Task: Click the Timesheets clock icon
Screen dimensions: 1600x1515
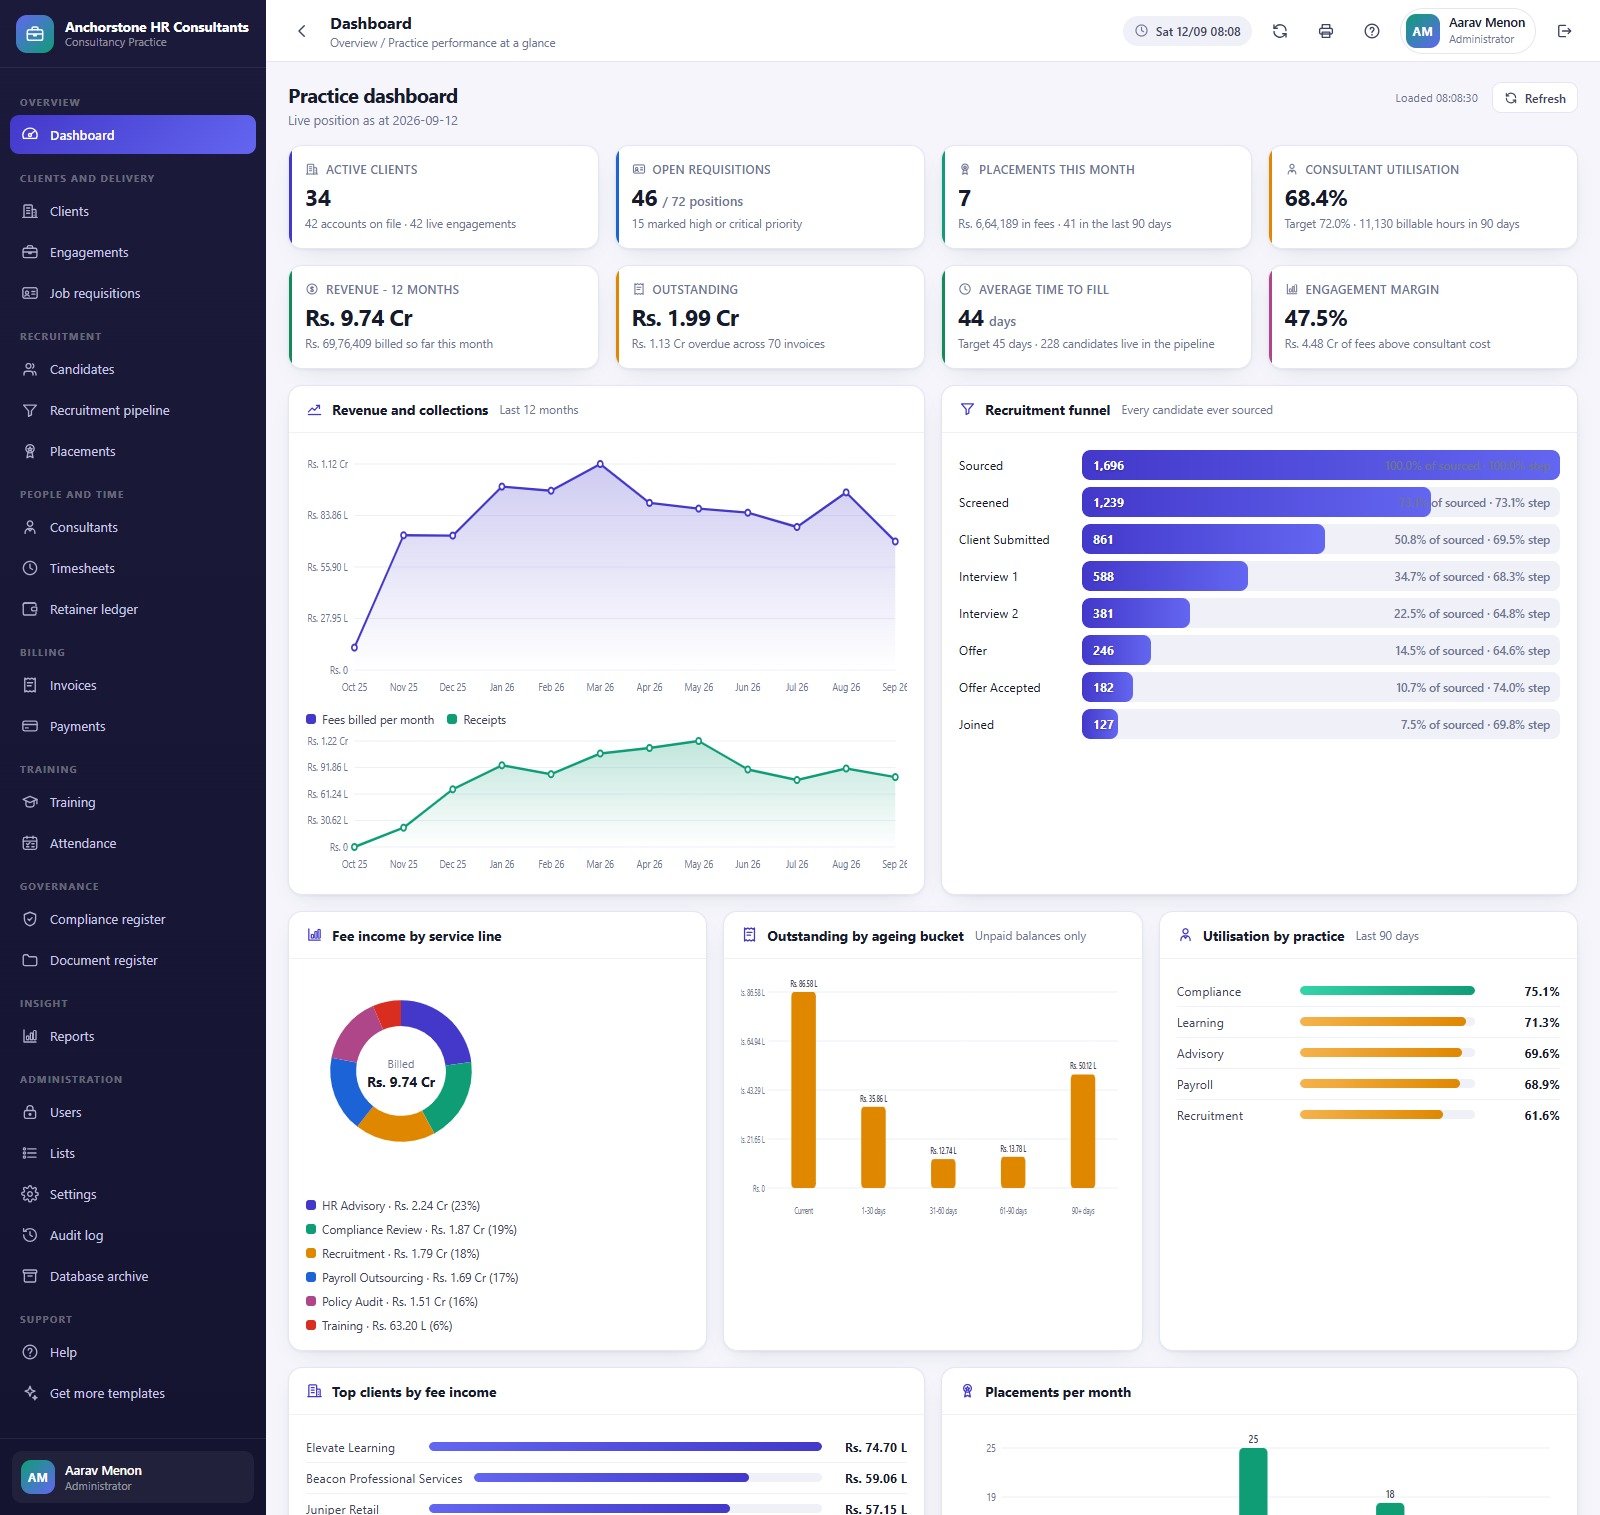Action: (30, 568)
